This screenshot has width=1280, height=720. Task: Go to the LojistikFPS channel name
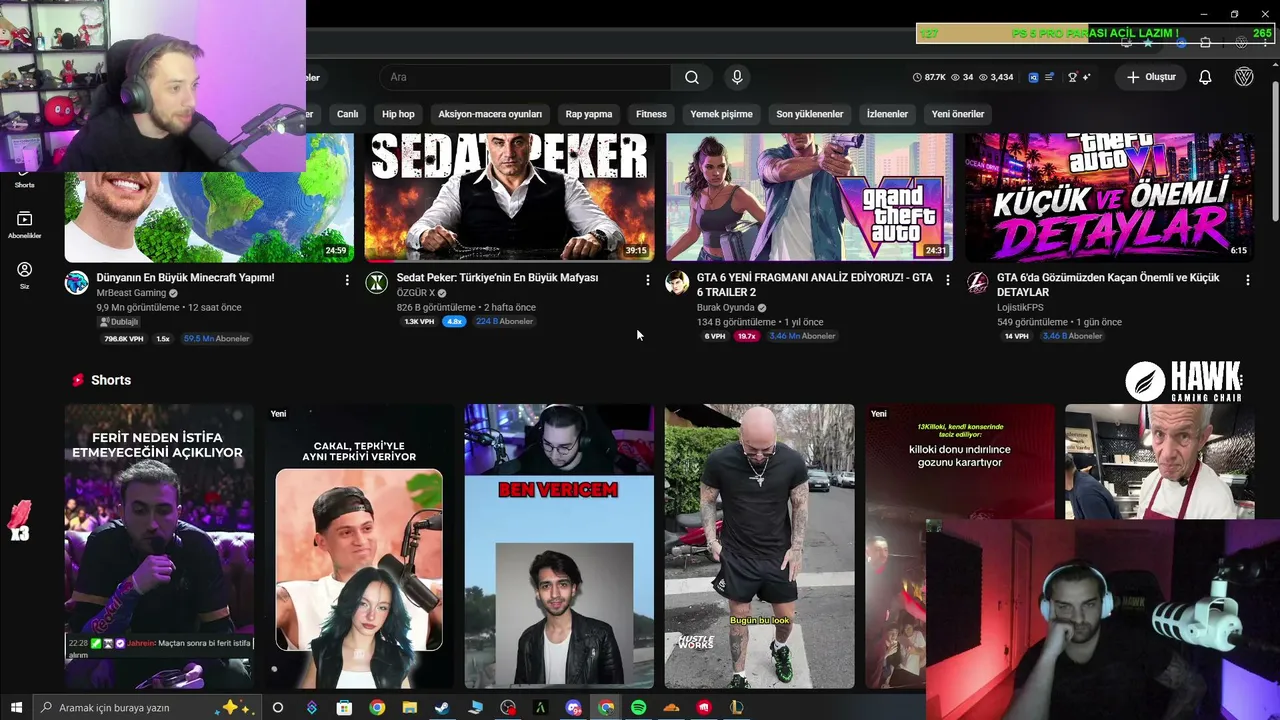tap(1020, 308)
